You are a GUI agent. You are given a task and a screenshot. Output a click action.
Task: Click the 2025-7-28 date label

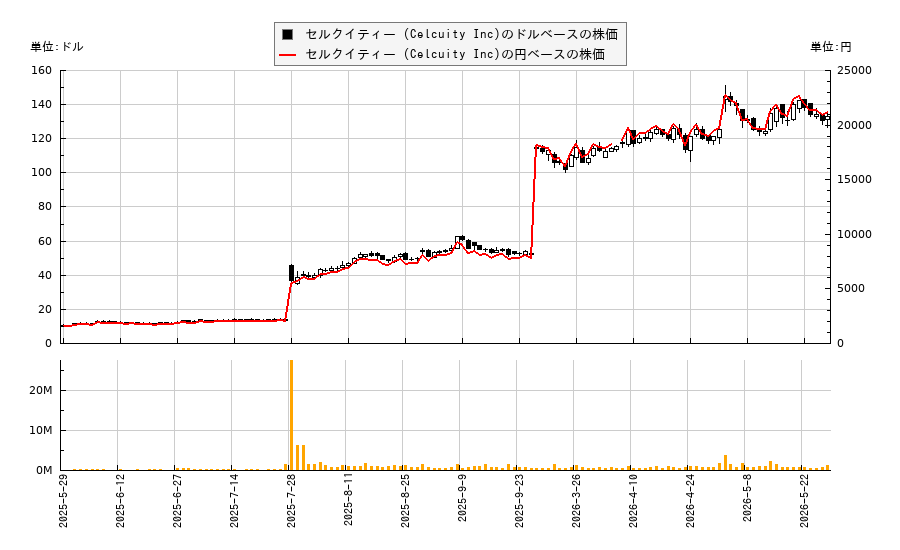coord(291,501)
